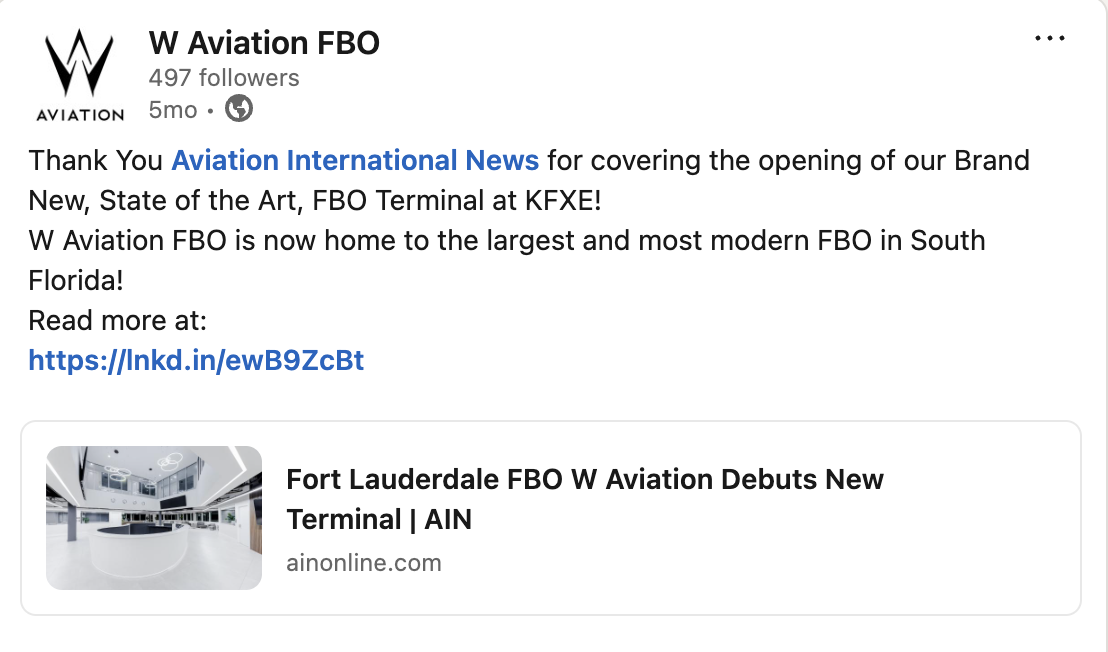Open the three-dot post options menu
Image resolution: width=1108 pixels, height=652 pixels.
point(1049,38)
